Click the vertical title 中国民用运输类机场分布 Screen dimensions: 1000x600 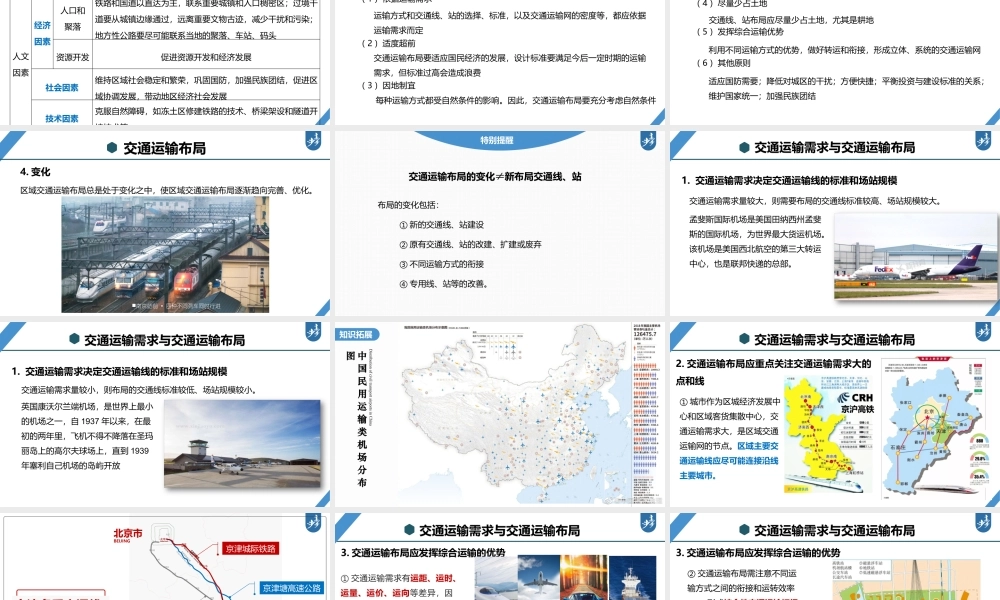[x=362, y=418]
